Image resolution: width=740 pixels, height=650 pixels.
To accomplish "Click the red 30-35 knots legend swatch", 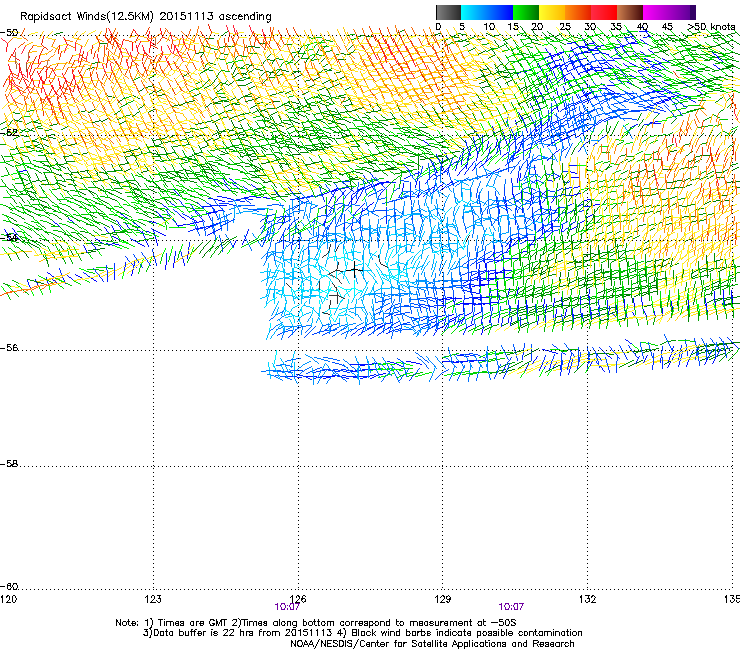I will point(604,12).
